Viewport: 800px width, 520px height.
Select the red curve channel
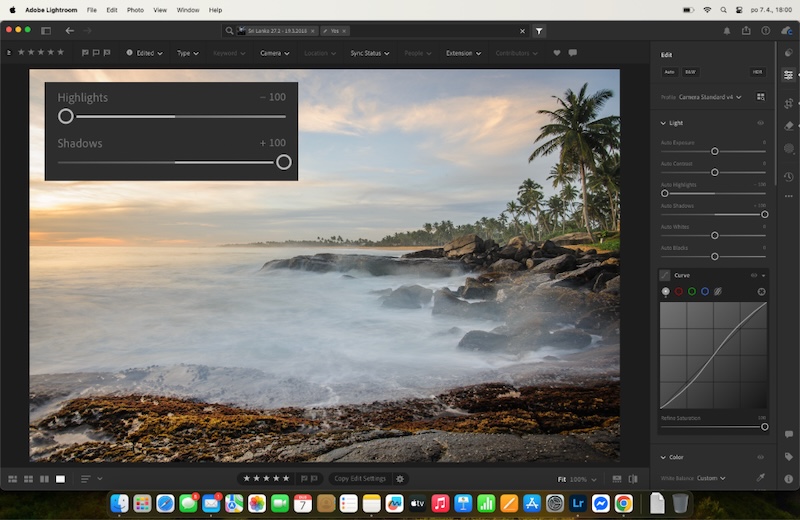click(679, 291)
